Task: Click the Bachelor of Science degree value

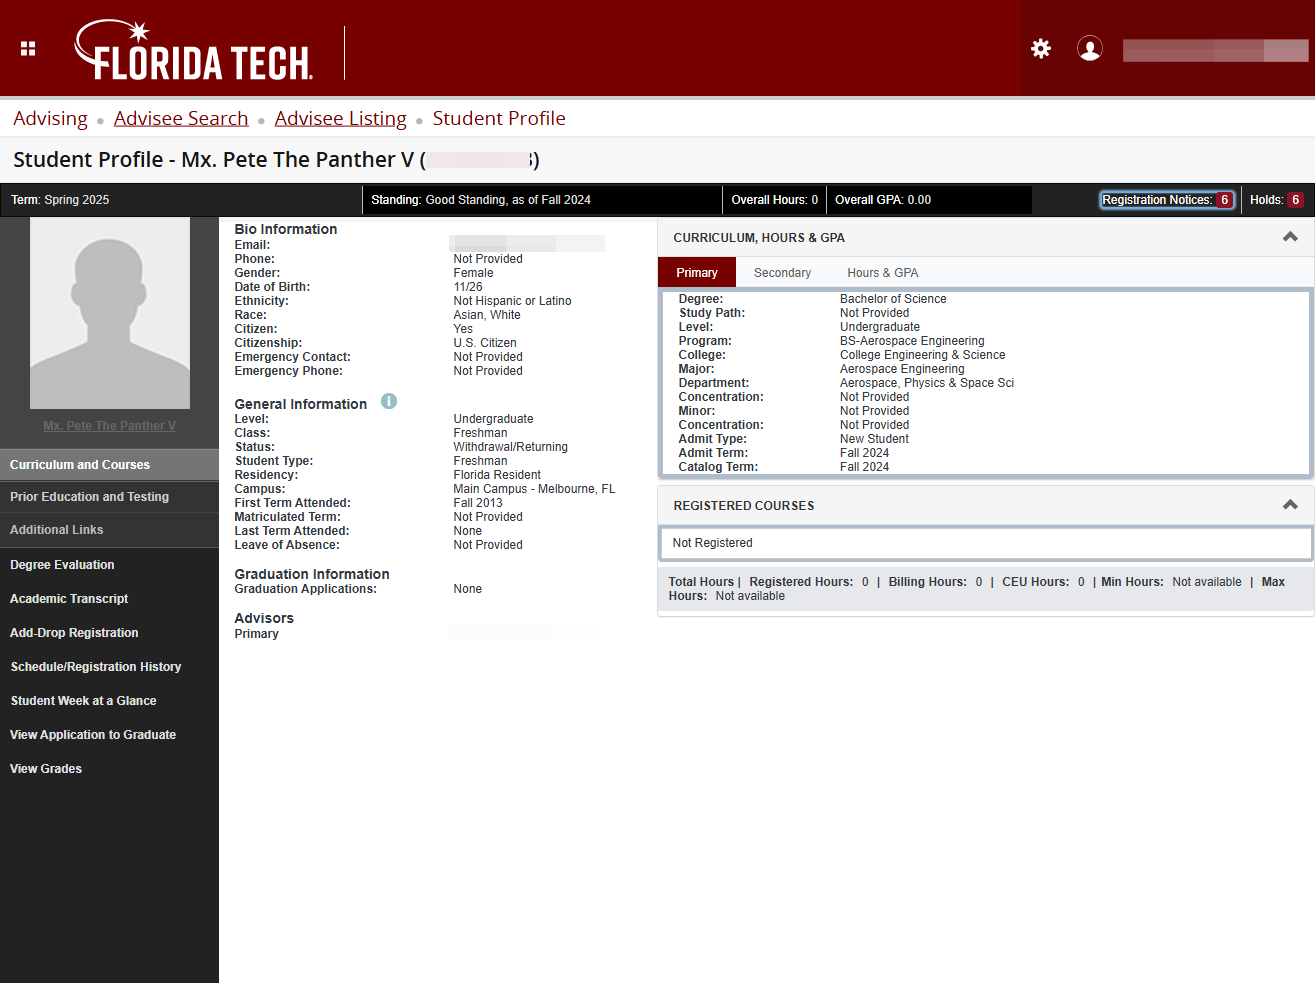Action: coord(893,299)
